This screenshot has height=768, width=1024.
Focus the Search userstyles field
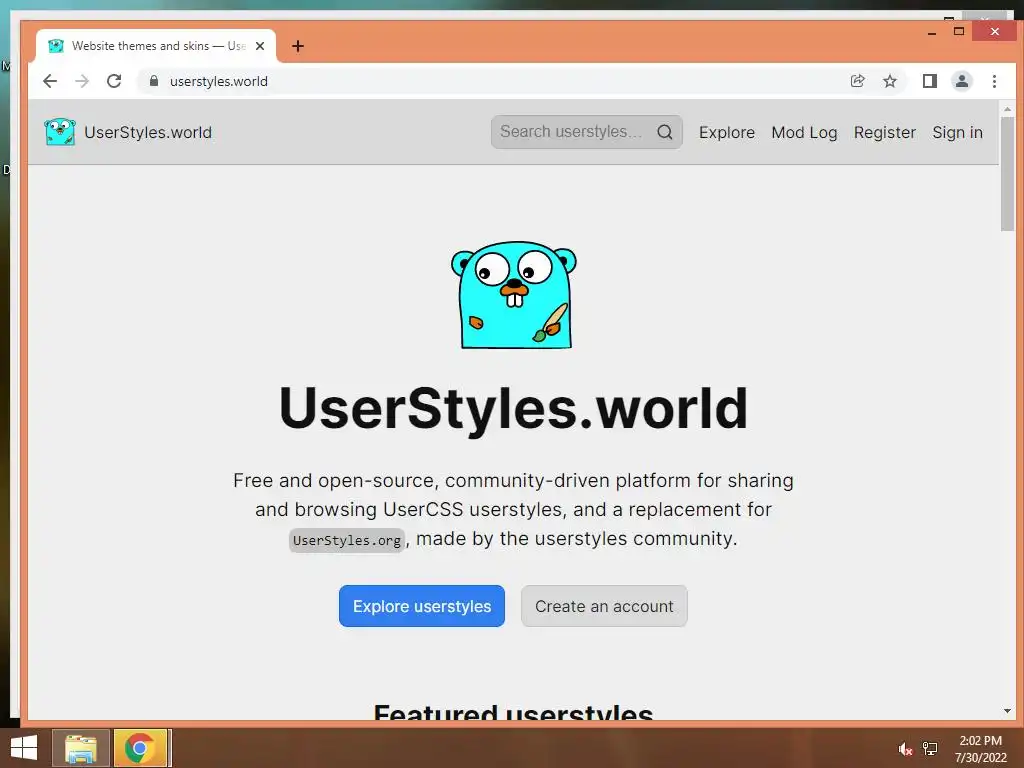coord(586,132)
